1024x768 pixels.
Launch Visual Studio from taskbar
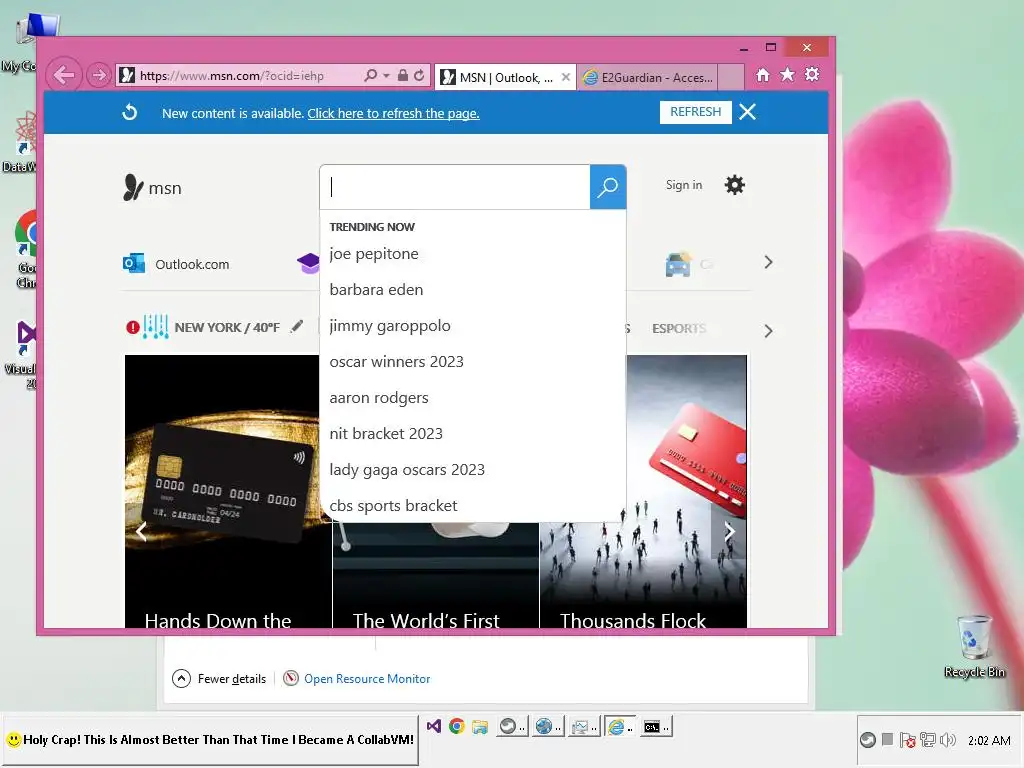click(x=434, y=726)
